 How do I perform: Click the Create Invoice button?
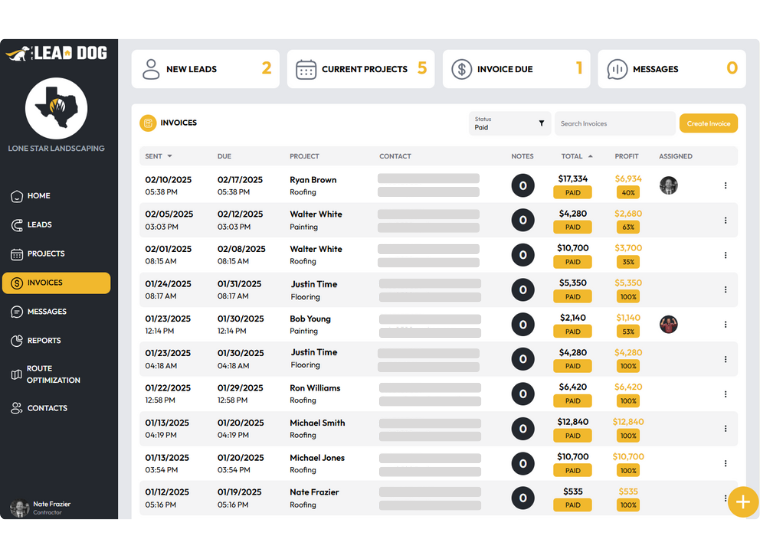tap(708, 124)
